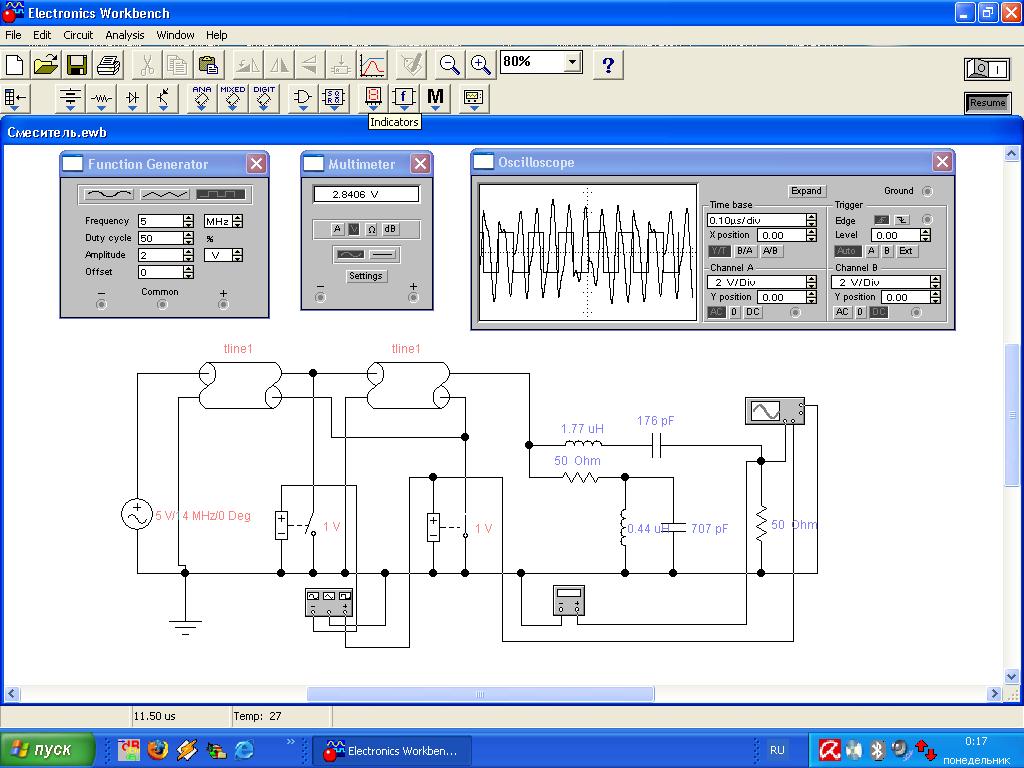Toggle the simulation power switch

[x=987, y=69]
